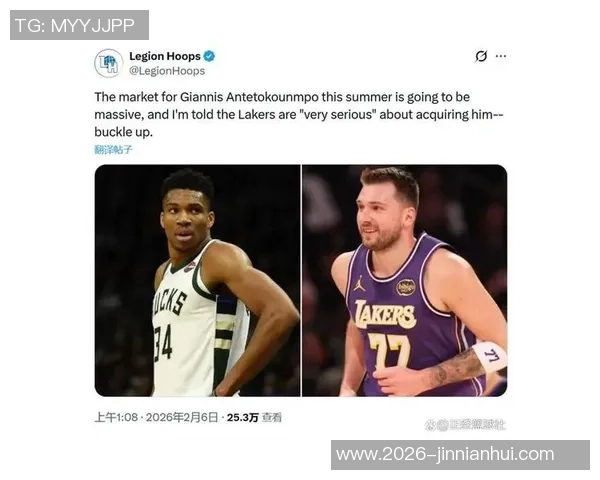Click the tweet text mentioning Giannis Antetokounmpo
The width and height of the screenshot is (600, 480).
298,114
